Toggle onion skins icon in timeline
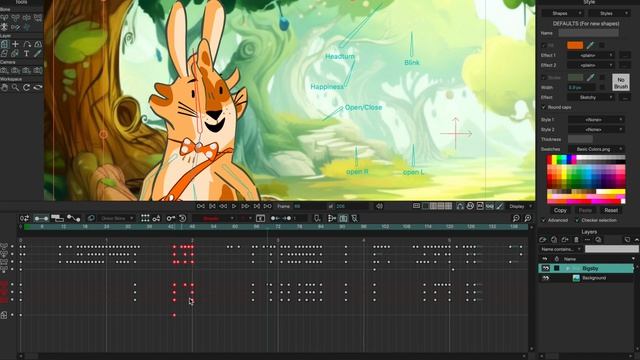This screenshot has height=360, width=640. point(91,218)
